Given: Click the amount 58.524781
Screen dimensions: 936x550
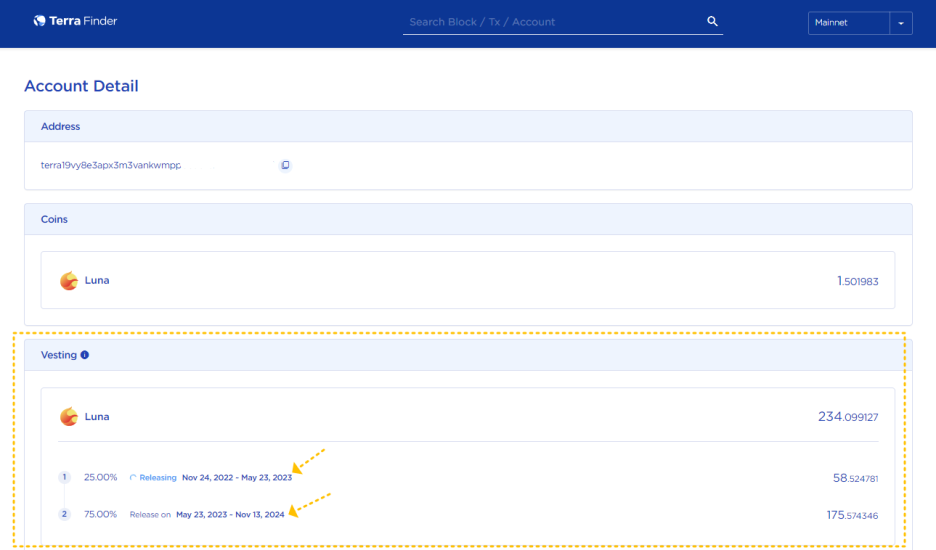Looking at the screenshot, I should tap(855, 478).
